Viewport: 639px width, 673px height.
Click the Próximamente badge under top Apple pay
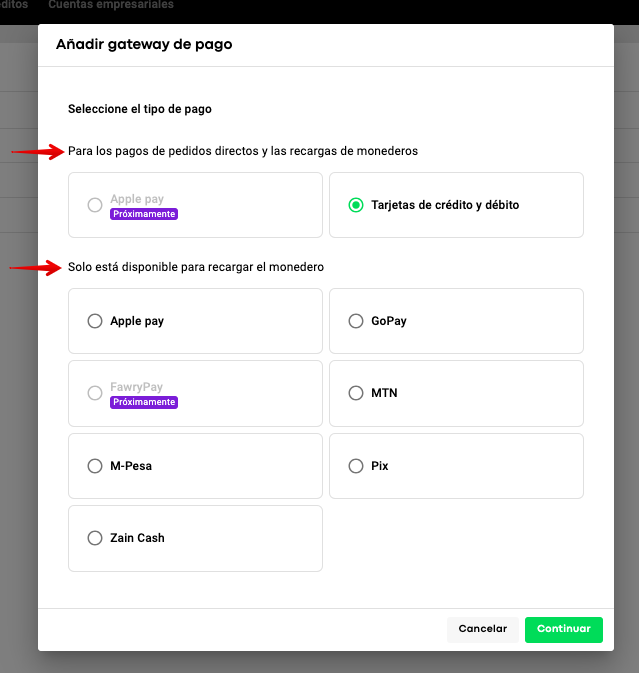144,214
